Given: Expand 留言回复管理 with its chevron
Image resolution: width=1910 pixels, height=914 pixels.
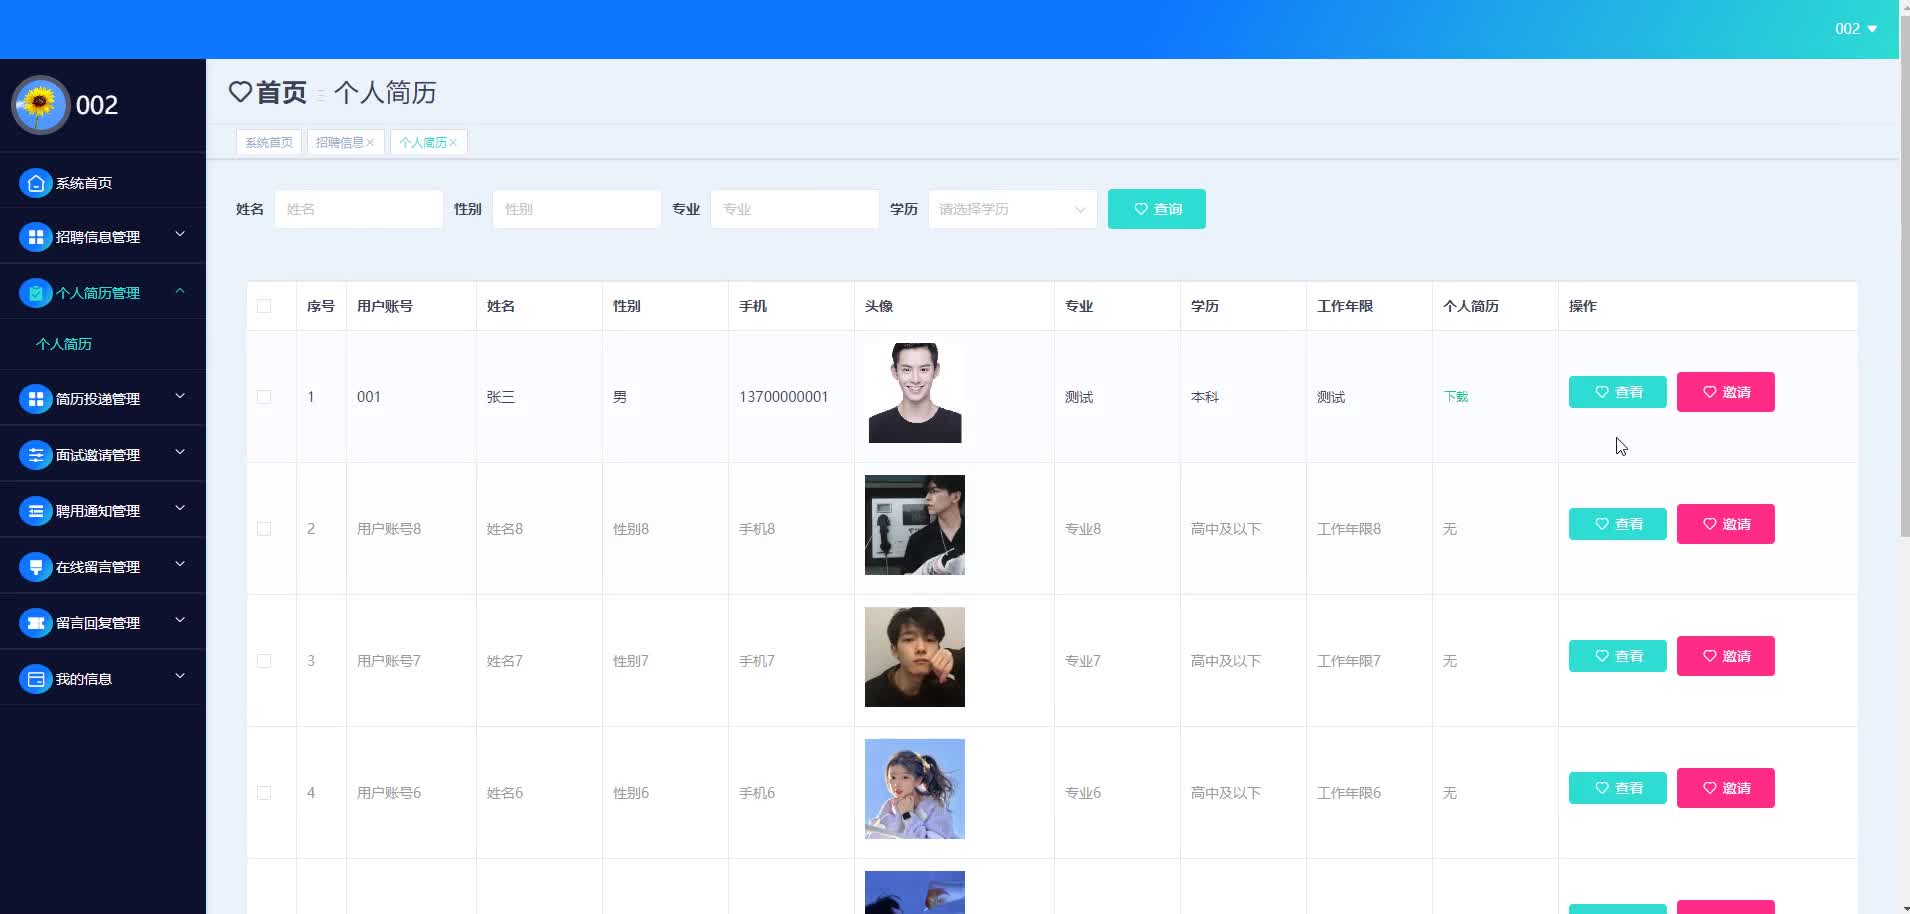Looking at the screenshot, I should [180, 620].
